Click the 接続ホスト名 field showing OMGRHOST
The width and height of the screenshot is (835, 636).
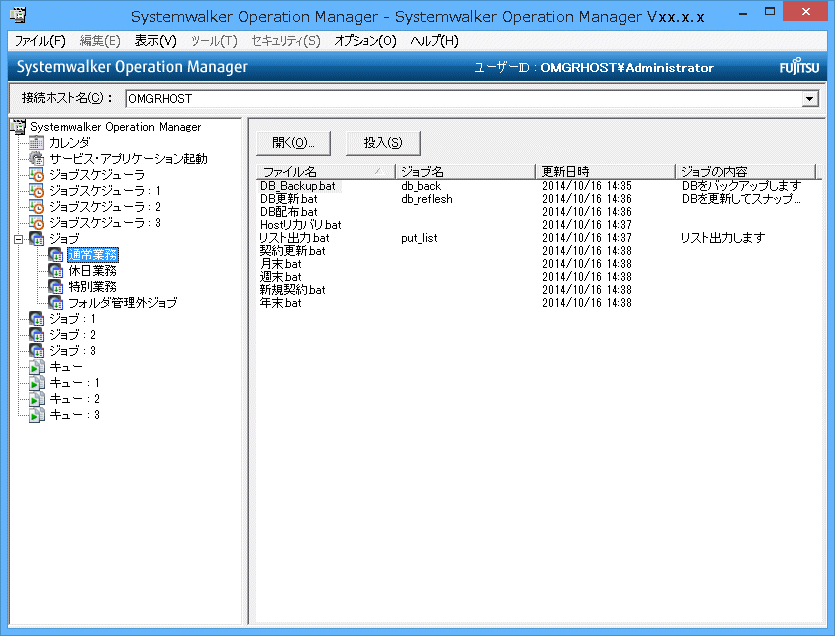coord(464,99)
